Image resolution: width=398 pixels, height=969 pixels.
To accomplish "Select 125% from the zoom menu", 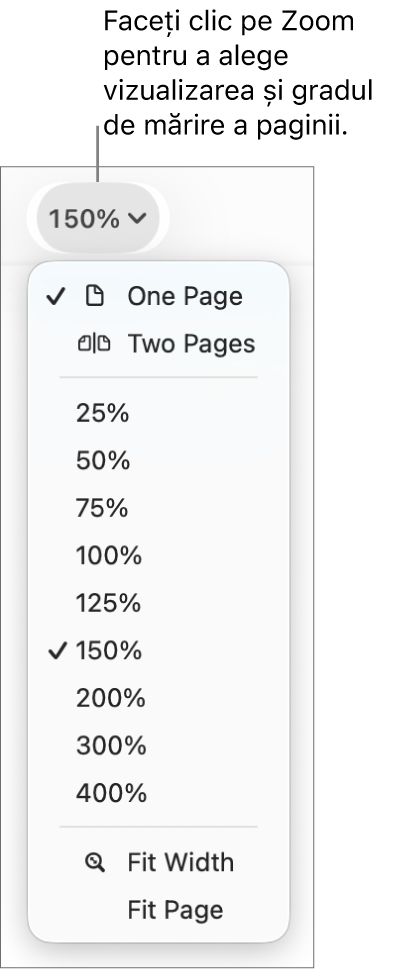I will [158, 603].
